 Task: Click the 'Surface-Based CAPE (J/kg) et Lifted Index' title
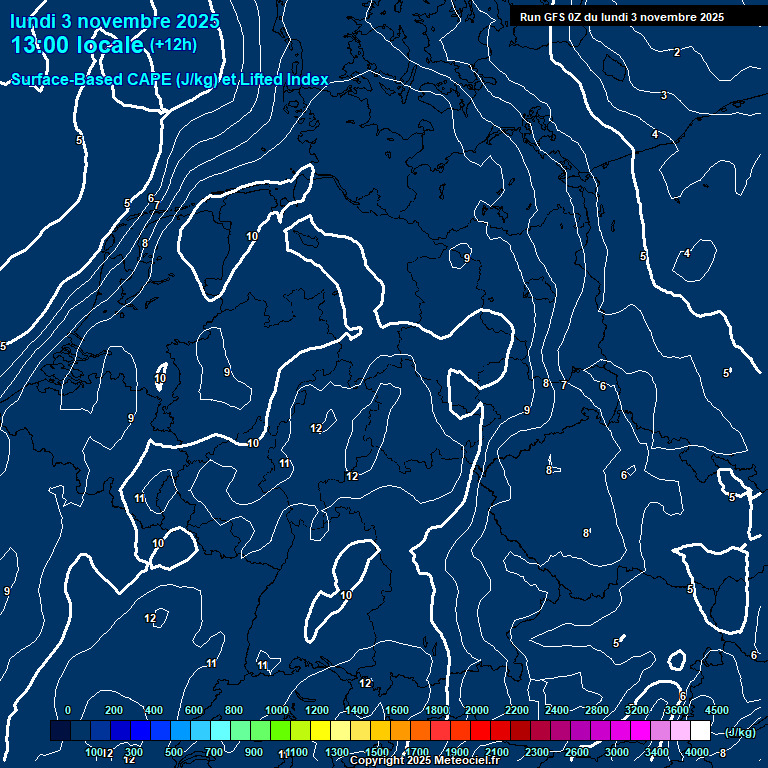click(x=169, y=79)
